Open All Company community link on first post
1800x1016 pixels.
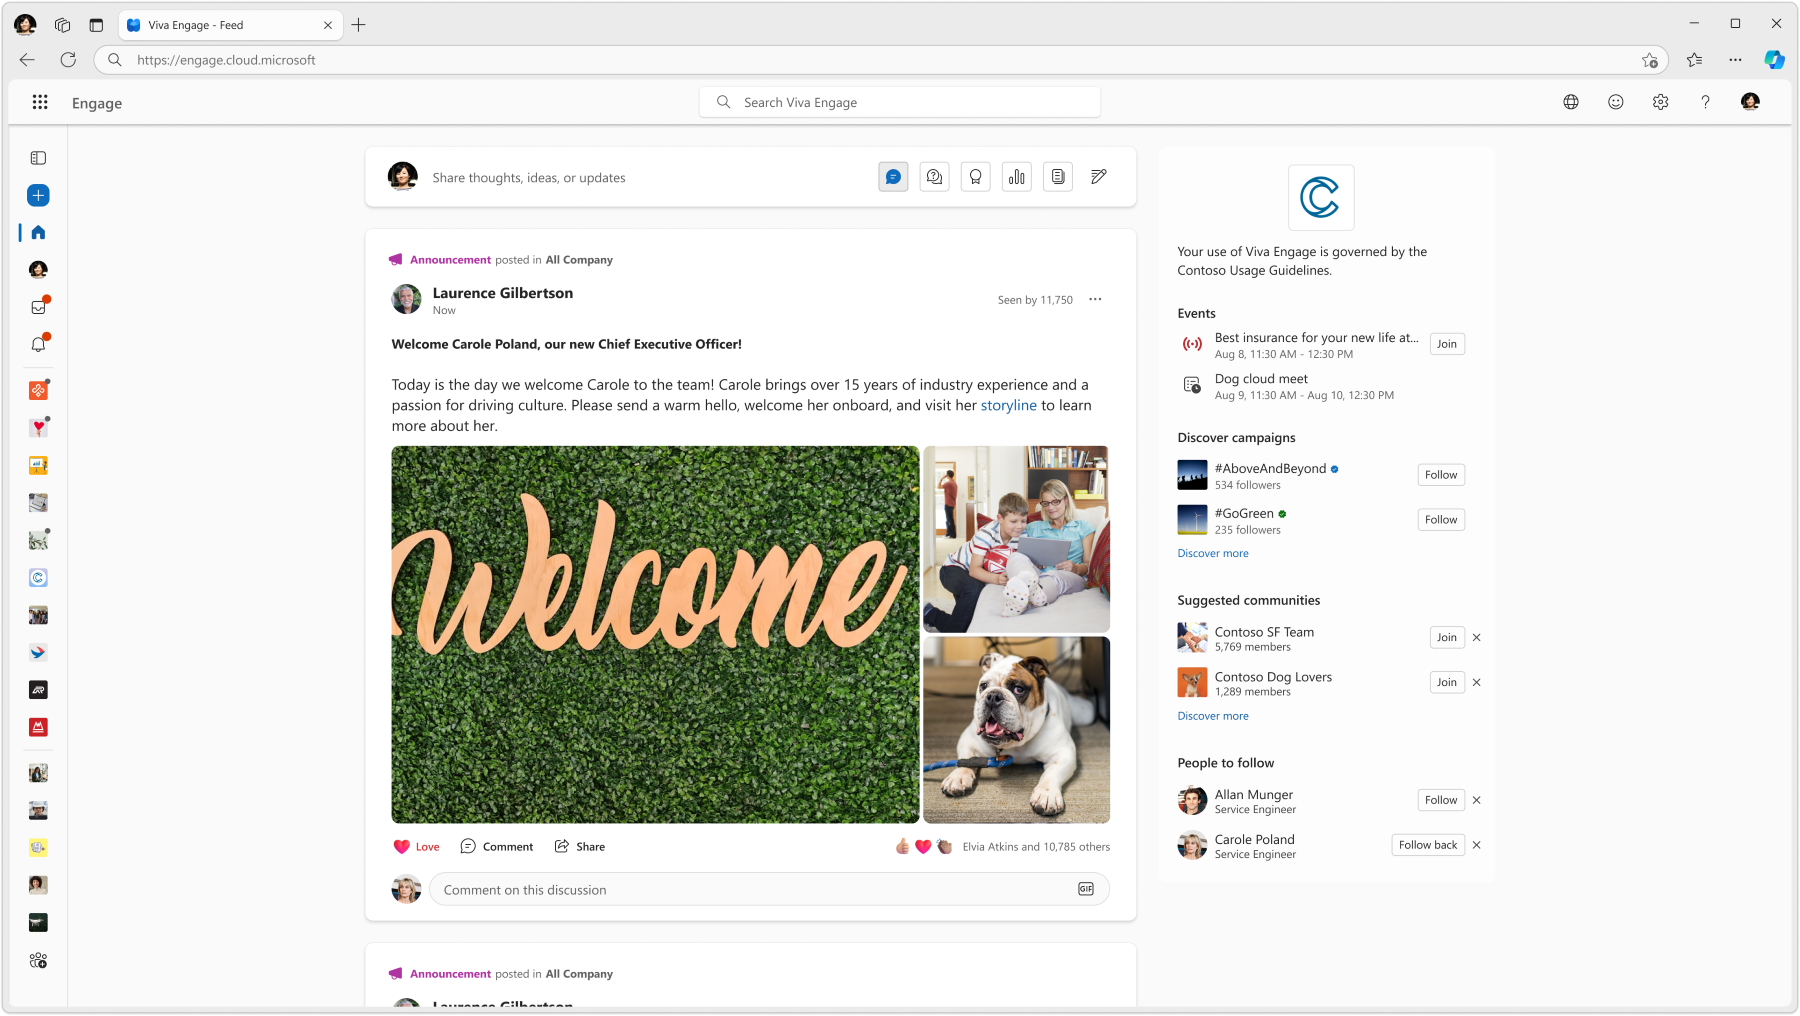[x=579, y=260]
